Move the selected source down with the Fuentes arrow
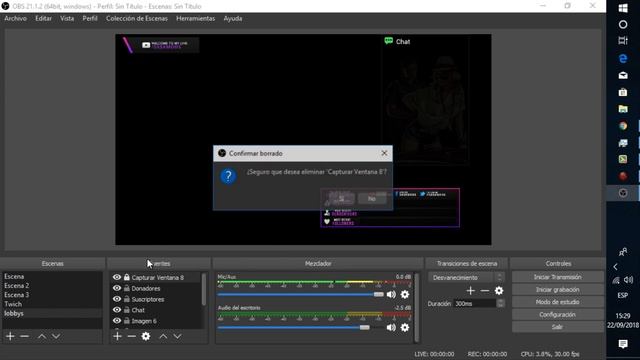Screen dimensions: 640x360 [x=177, y=336]
